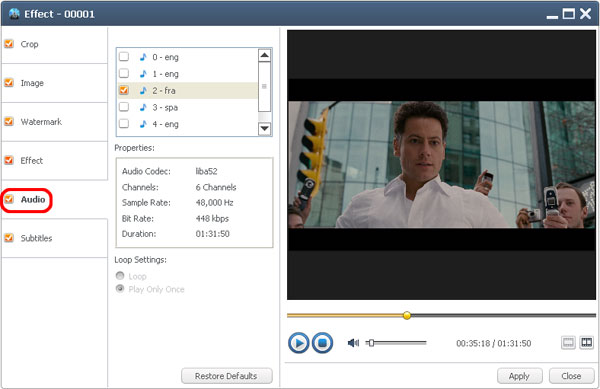
Task: Click the music note icon for 3 - spa
Action: (x=143, y=107)
